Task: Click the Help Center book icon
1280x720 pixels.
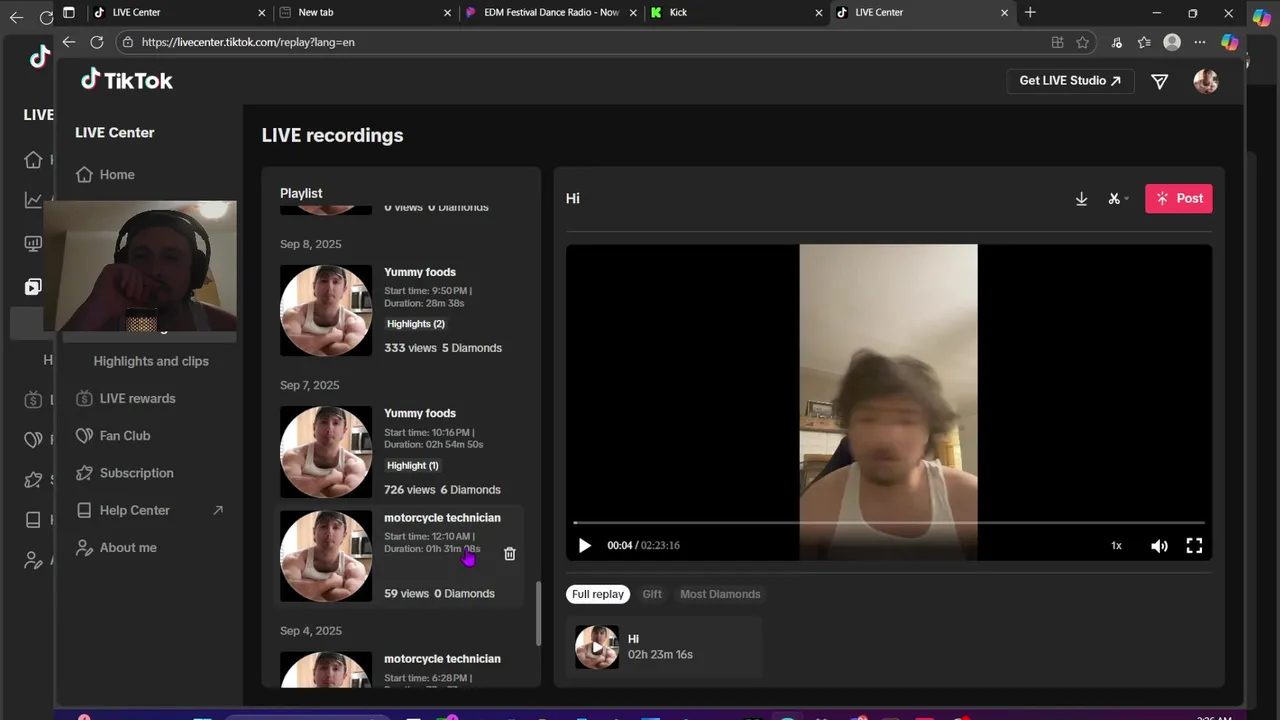Action: (x=84, y=510)
